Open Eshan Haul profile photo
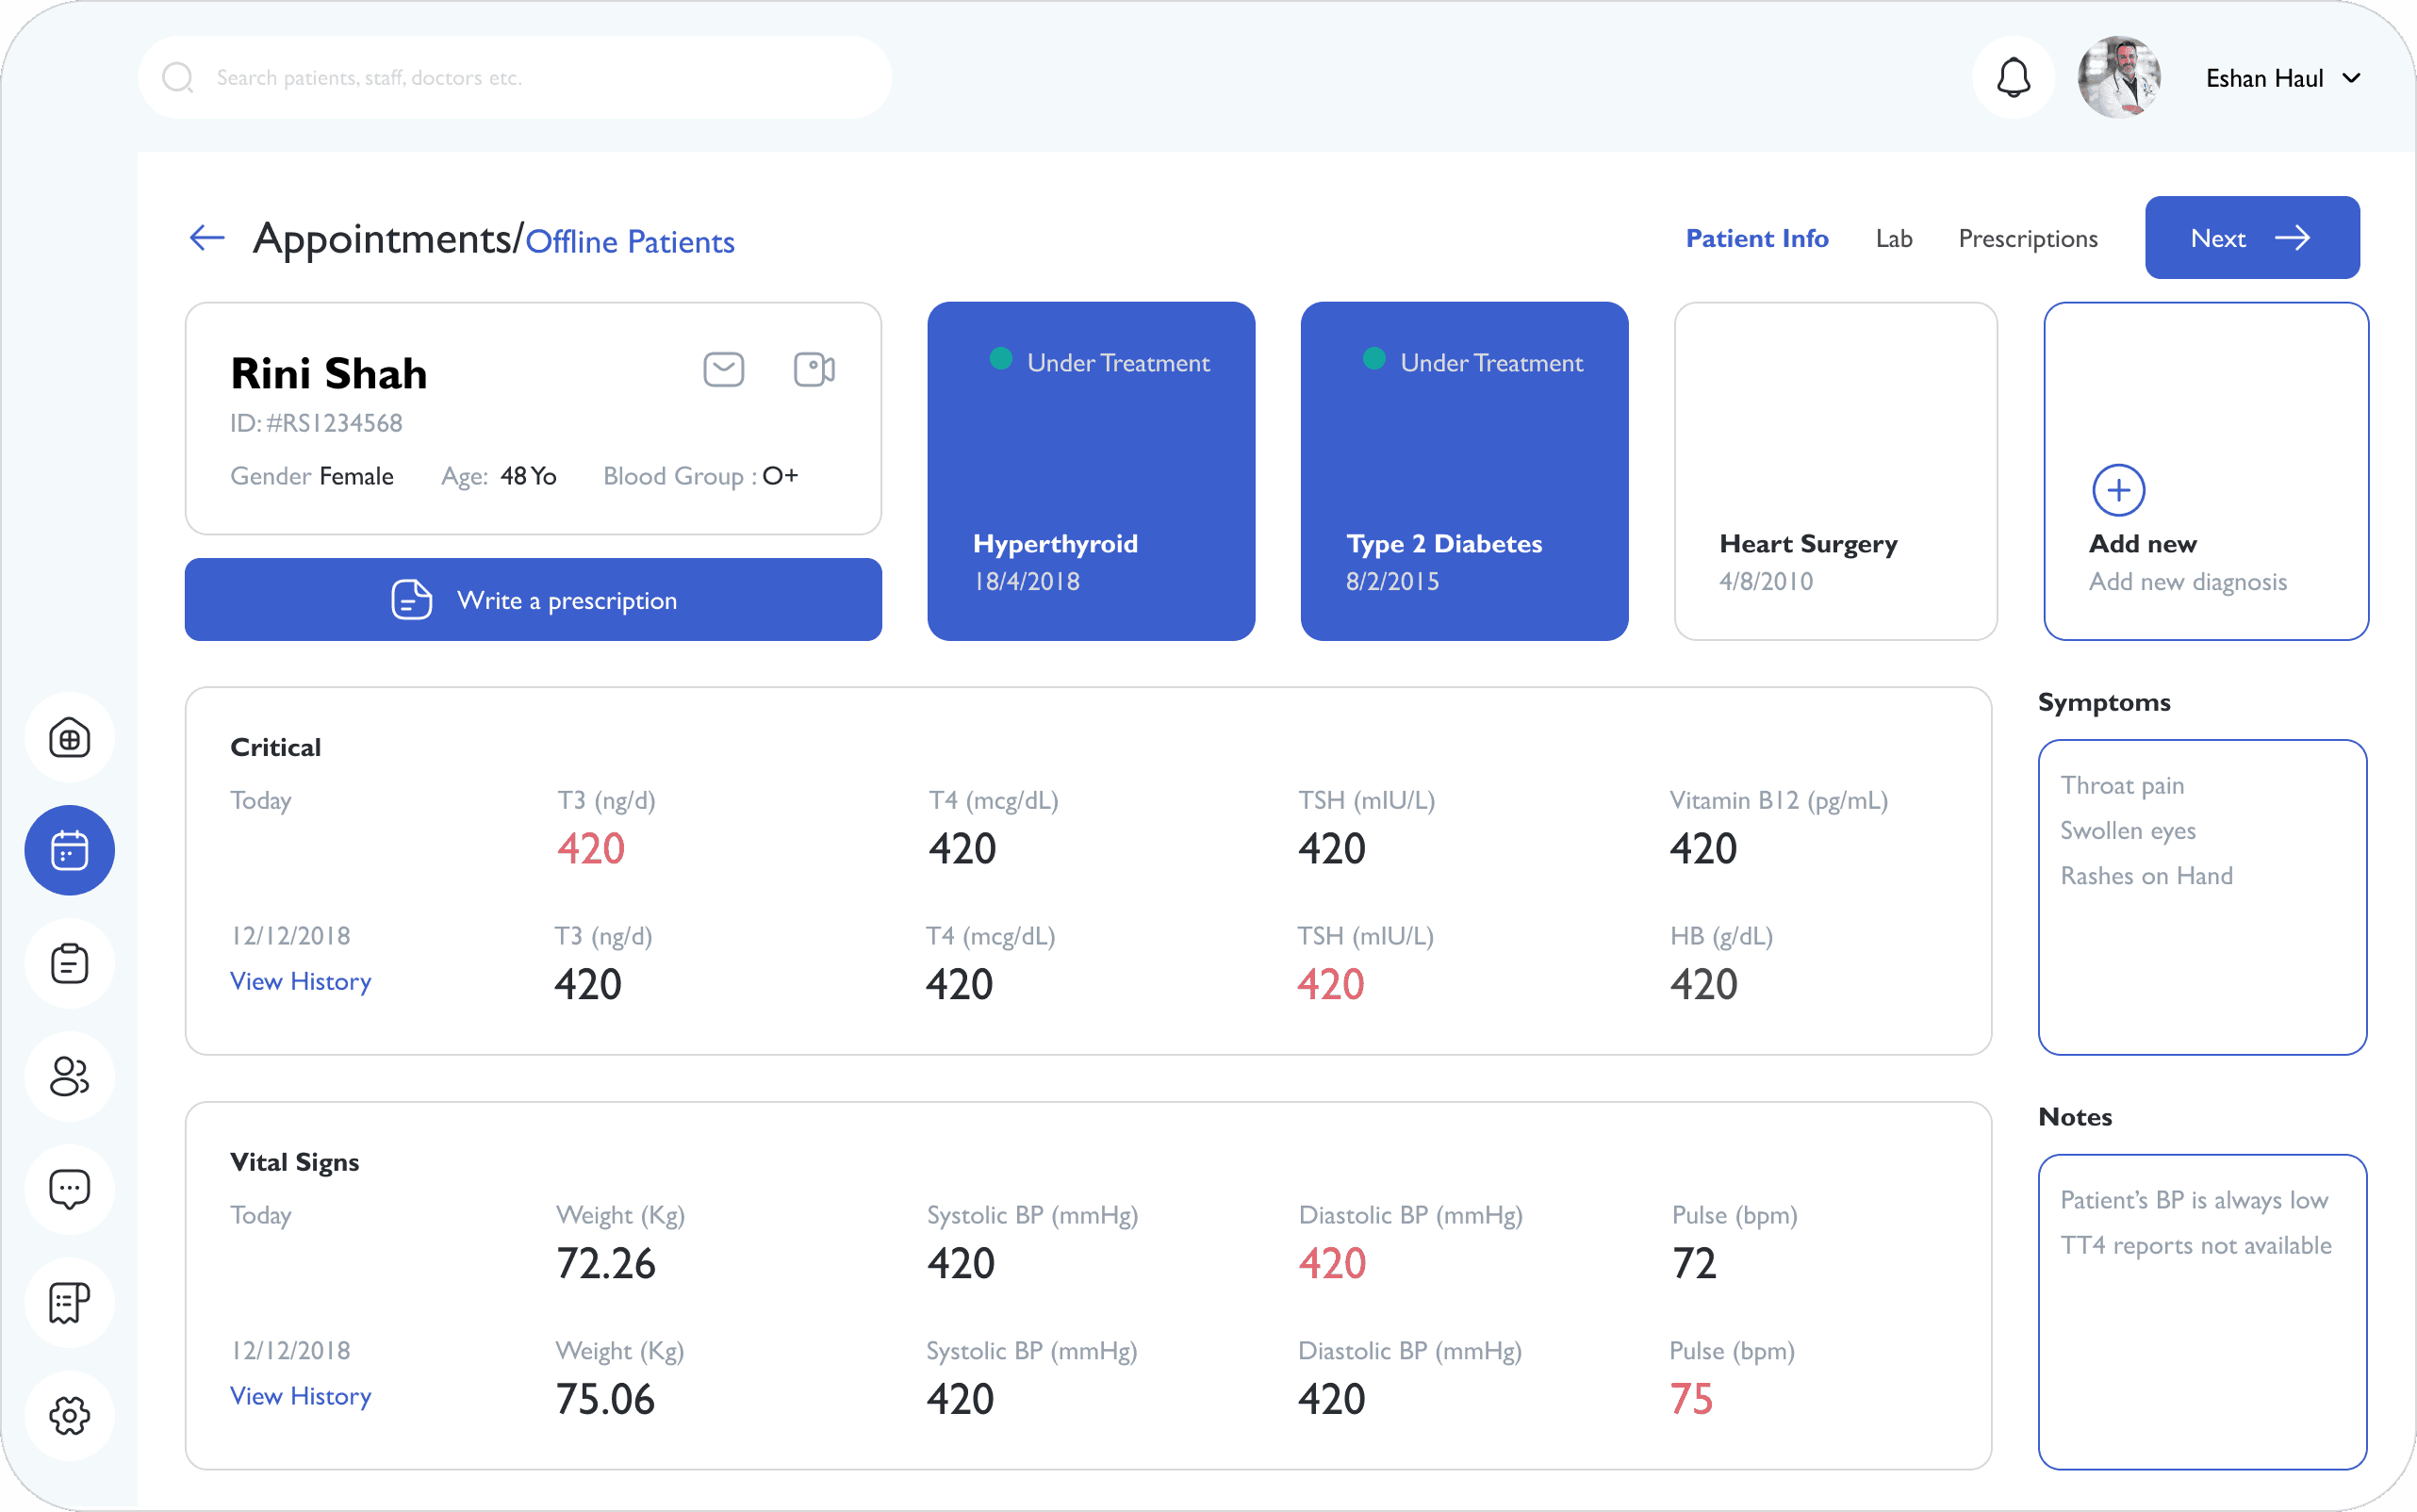This screenshot has height=1512, width=2417. [x=2118, y=78]
